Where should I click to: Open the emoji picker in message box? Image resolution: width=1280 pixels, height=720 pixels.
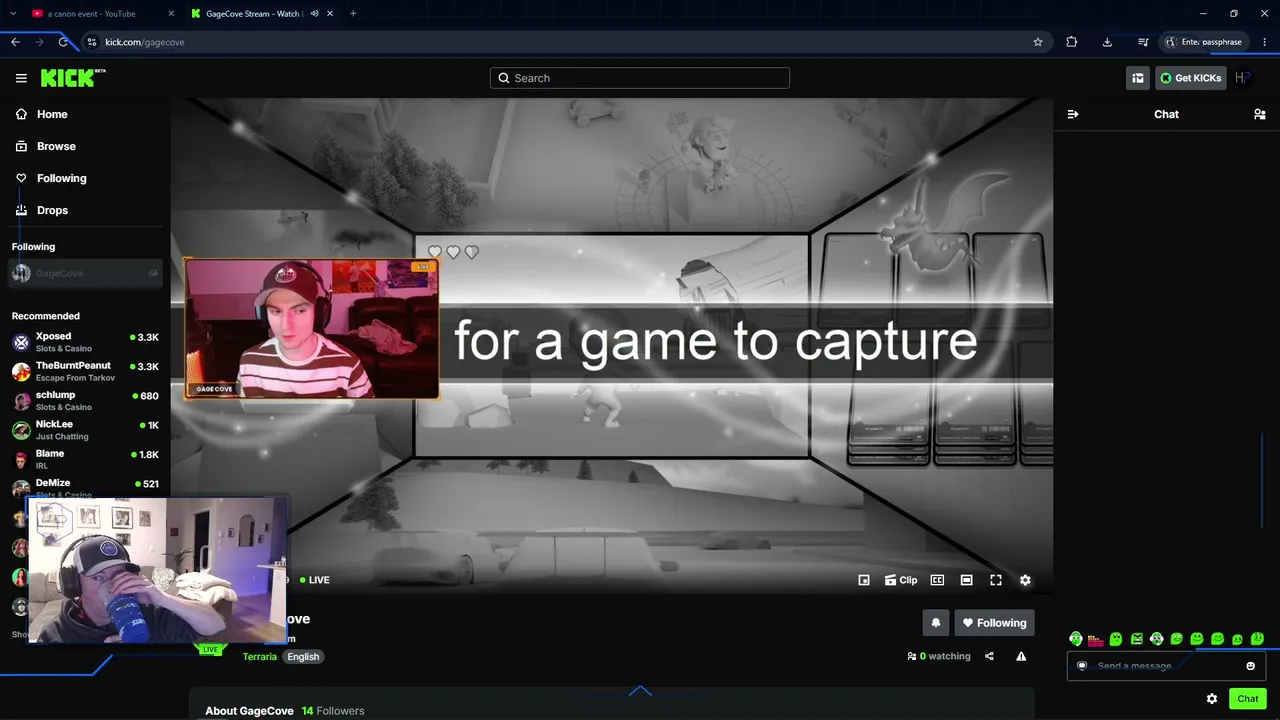1251,666
